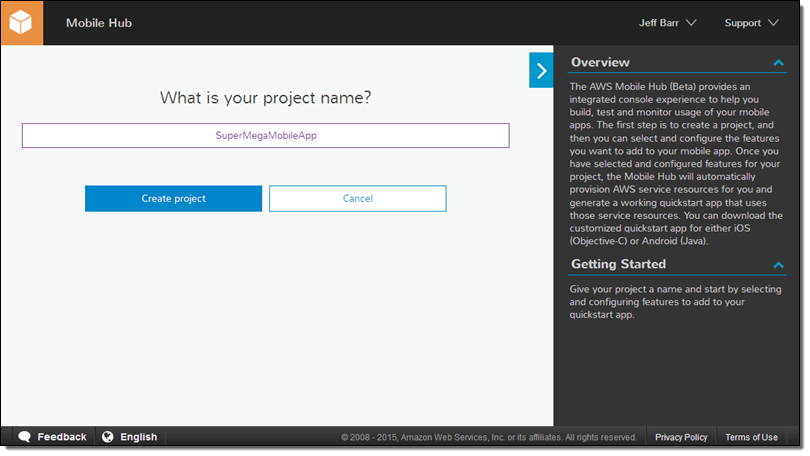This screenshot has width=810, height=456.
Task: Click the Getting Started heading text
Action: pos(618,265)
